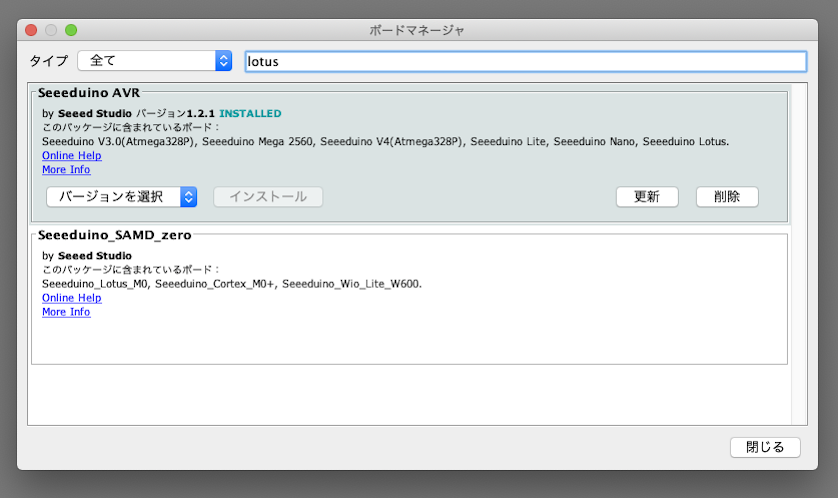Click the ボードマネージャ title bar text
The width and height of the screenshot is (838, 498).
(417, 30)
